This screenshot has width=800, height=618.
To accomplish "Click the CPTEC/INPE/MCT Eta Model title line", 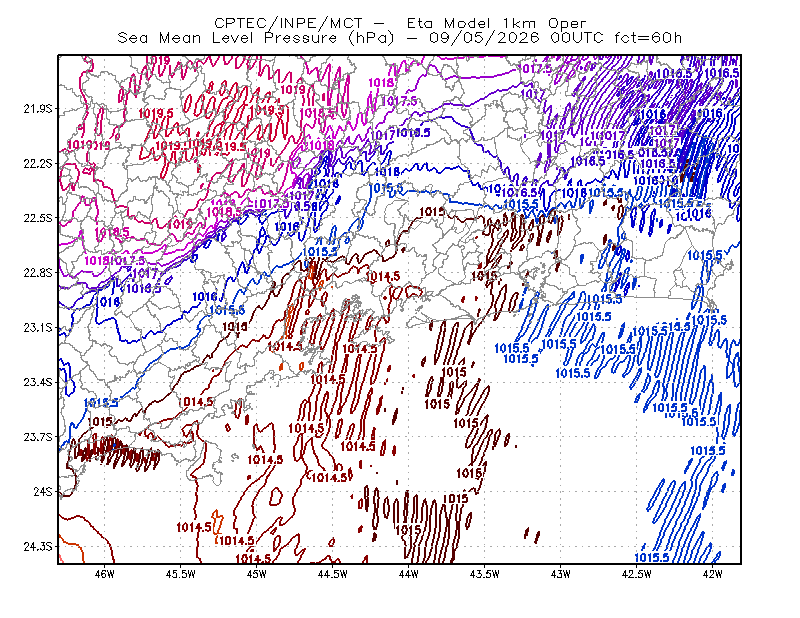I will click(400, 23).
